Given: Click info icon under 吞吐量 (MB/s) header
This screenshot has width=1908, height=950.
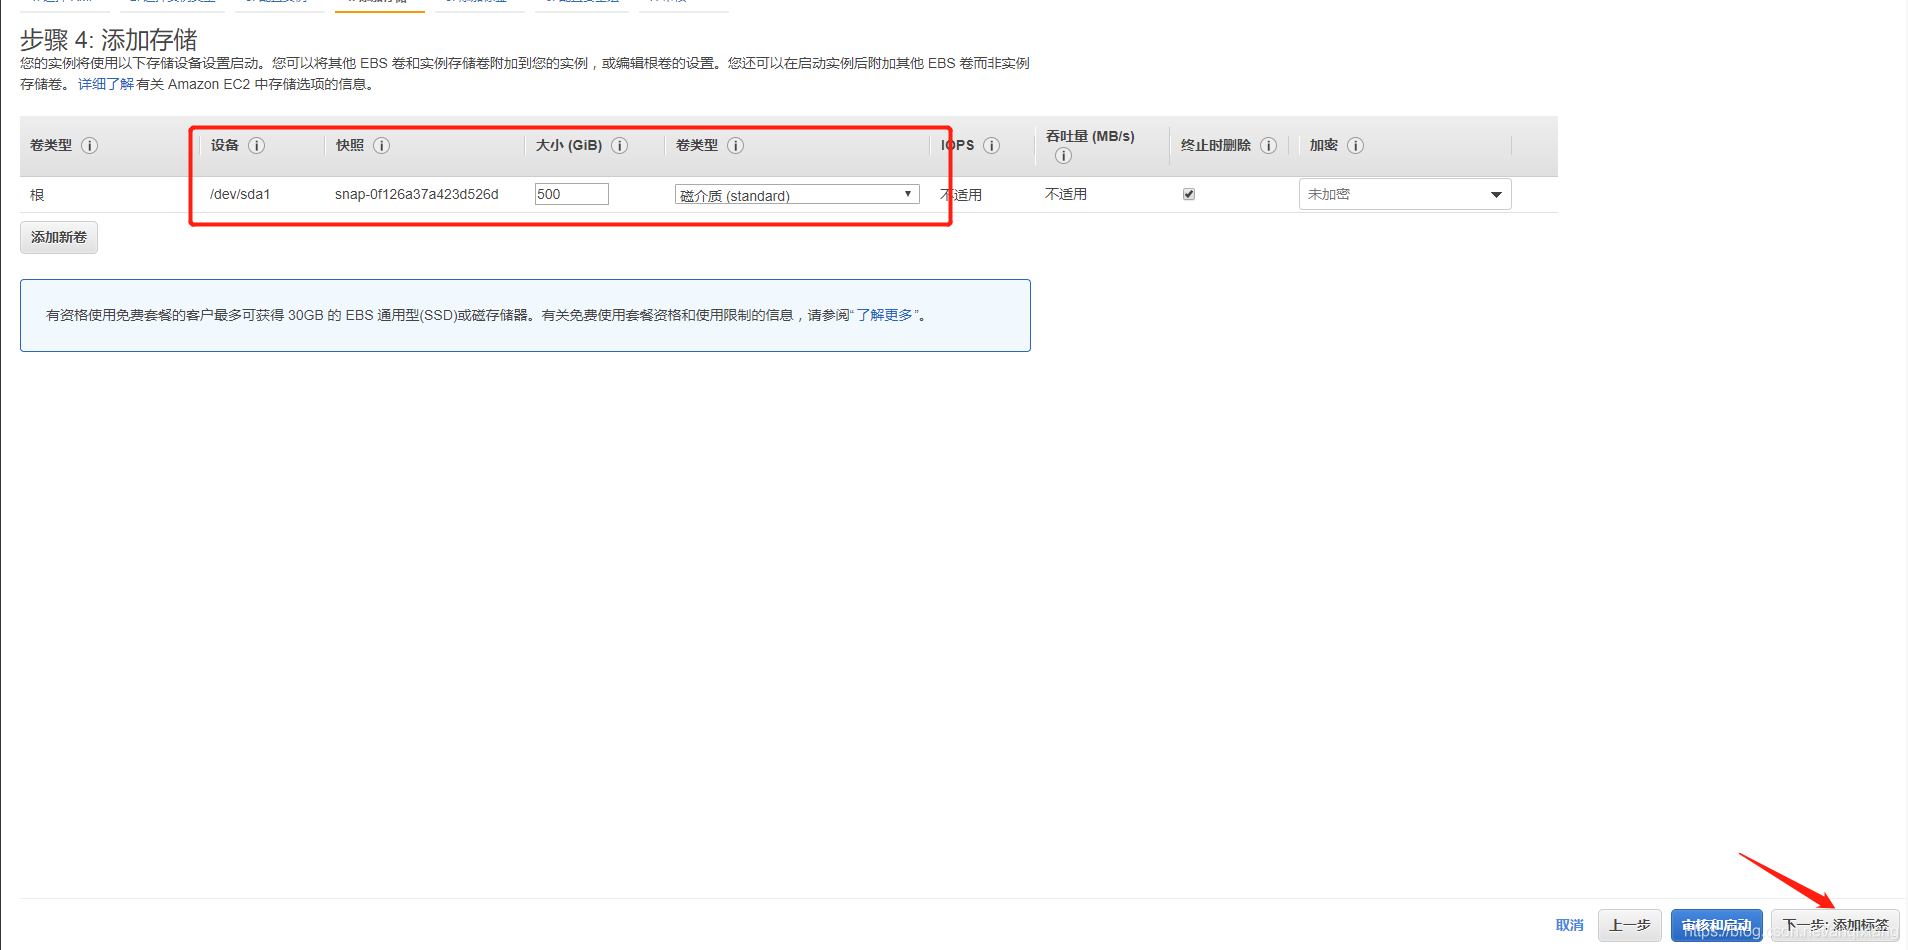Looking at the screenshot, I should pos(1063,155).
